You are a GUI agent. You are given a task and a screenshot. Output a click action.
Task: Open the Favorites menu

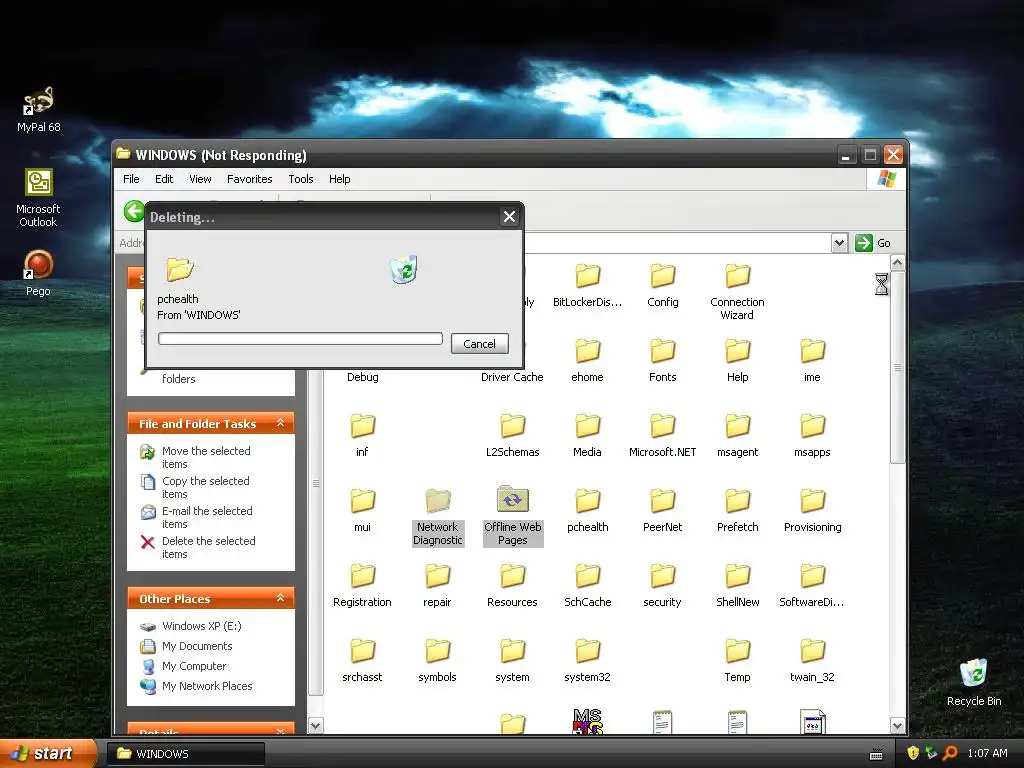(249, 179)
